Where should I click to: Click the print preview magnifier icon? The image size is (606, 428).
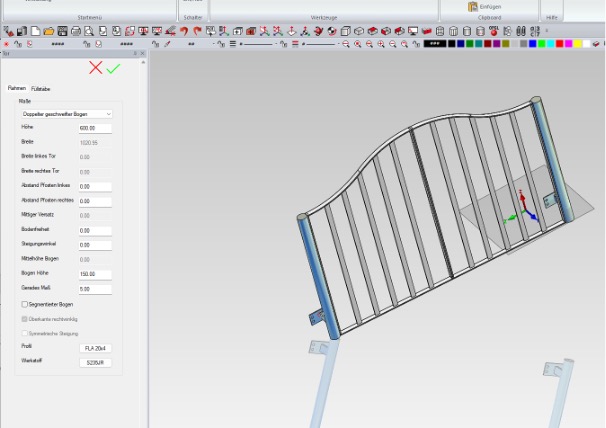click(x=89, y=31)
